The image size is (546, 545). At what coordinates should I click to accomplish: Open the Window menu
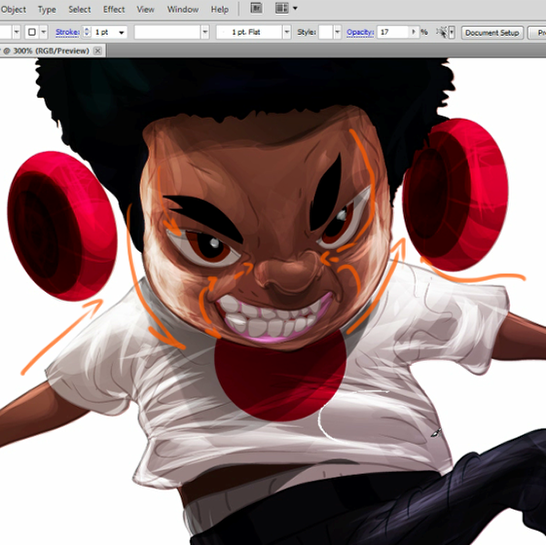point(182,9)
